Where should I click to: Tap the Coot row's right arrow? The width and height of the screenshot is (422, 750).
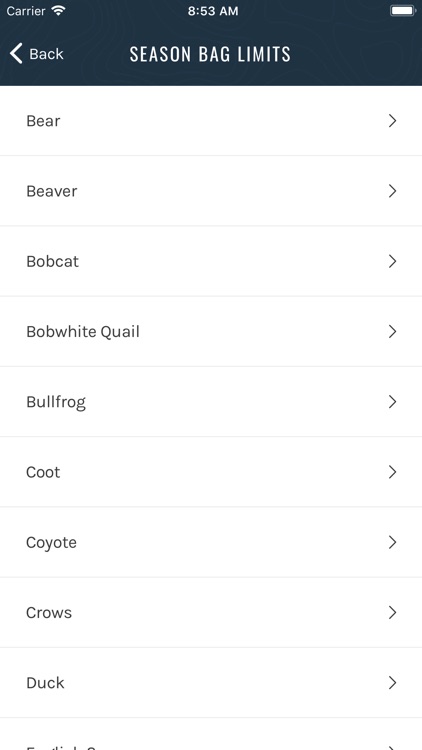tap(392, 472)
